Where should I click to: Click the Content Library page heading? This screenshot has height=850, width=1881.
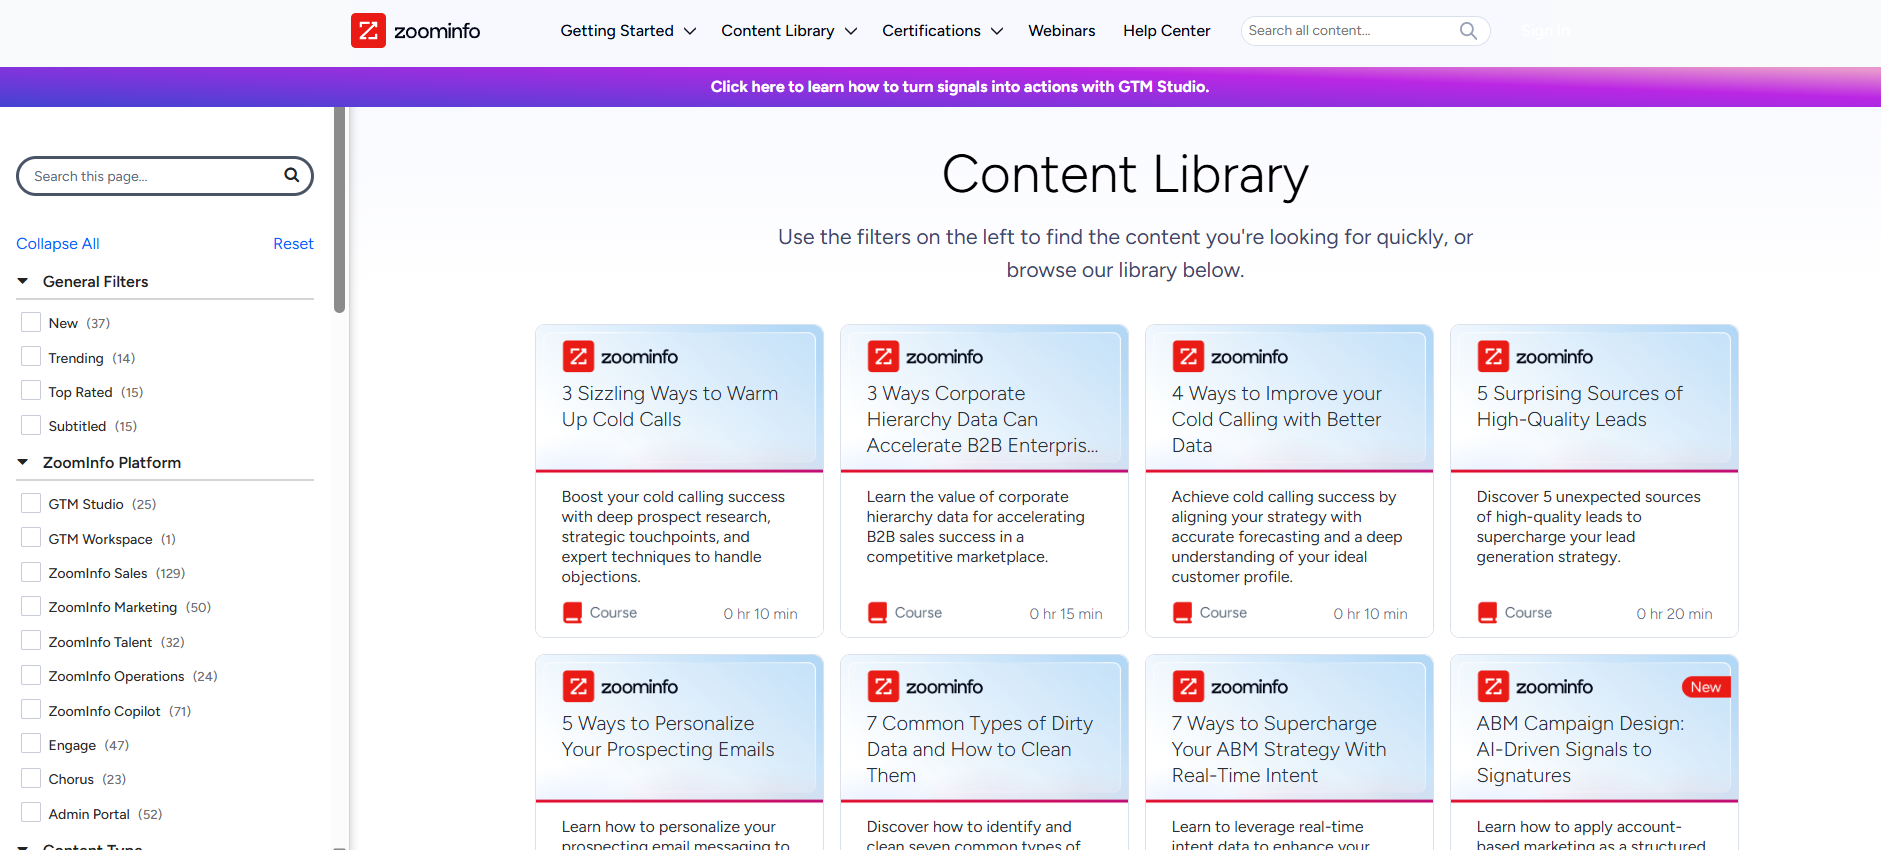coord(1125,174)
